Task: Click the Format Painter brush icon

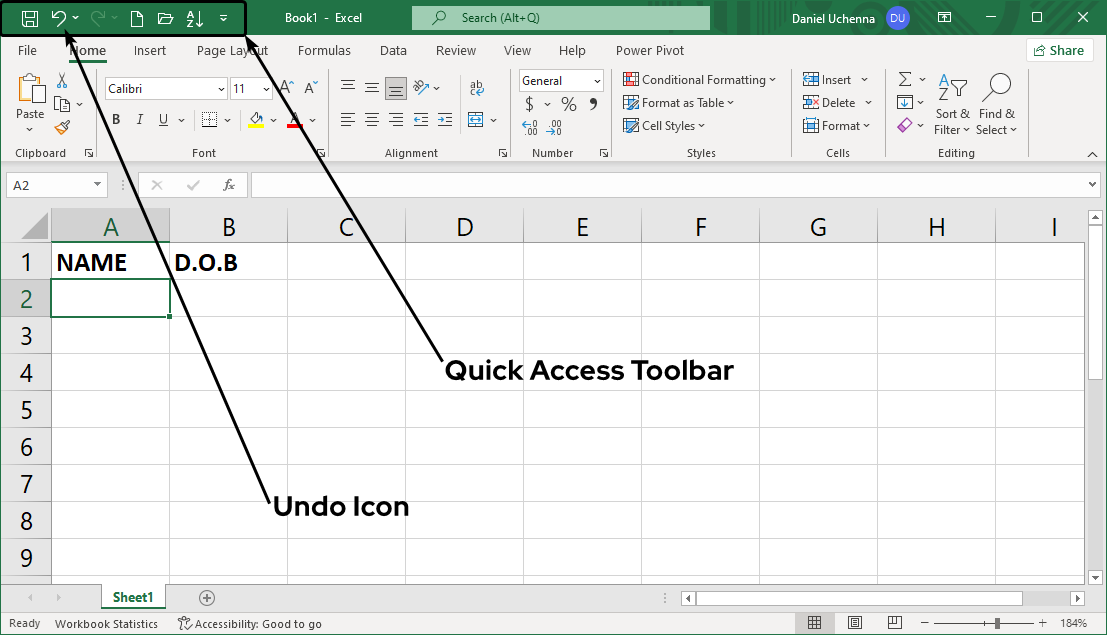Action: tap(62, 127)
